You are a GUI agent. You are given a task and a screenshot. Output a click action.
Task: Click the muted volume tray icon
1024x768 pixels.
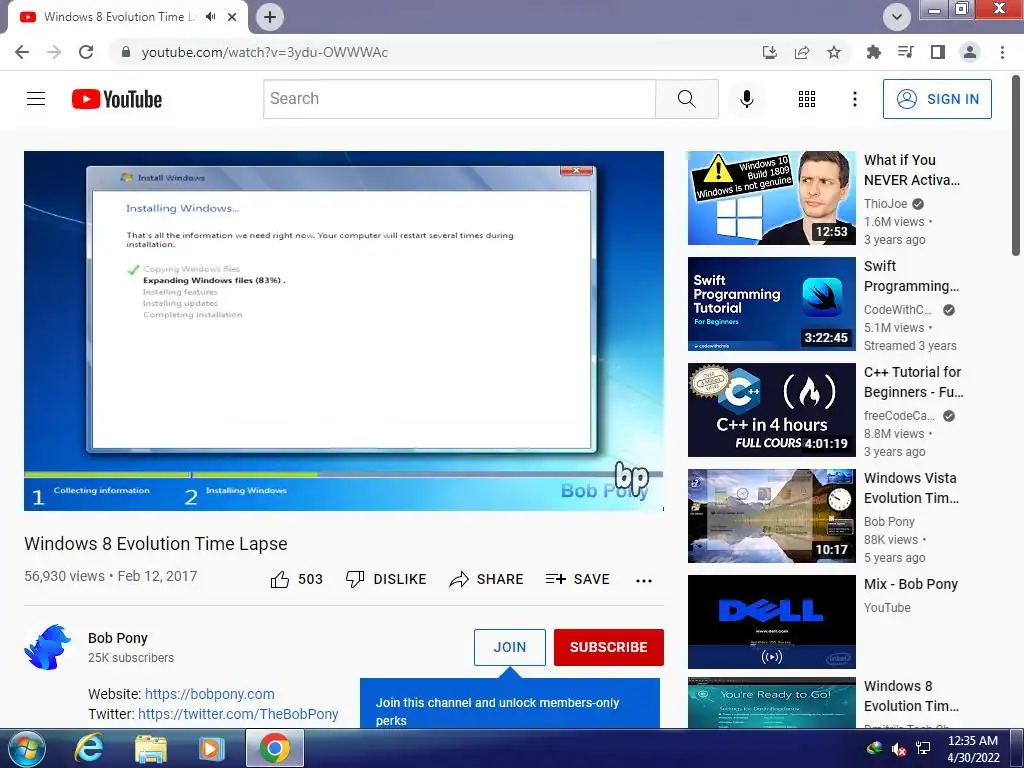(x=899, y=749)
